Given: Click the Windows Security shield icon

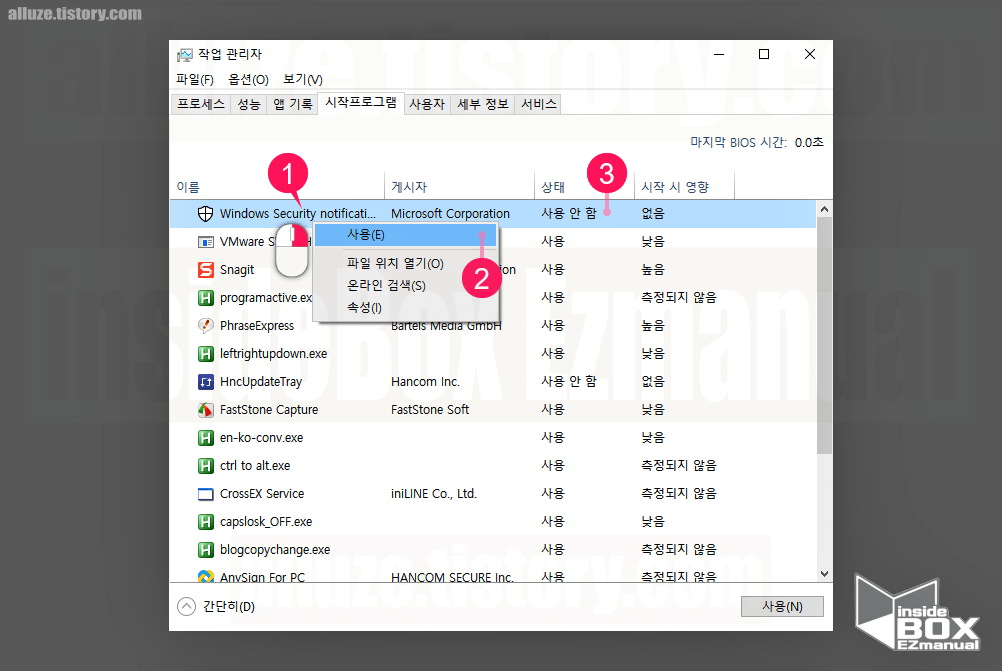Looking at the screenshot, I should click(205, 213).
